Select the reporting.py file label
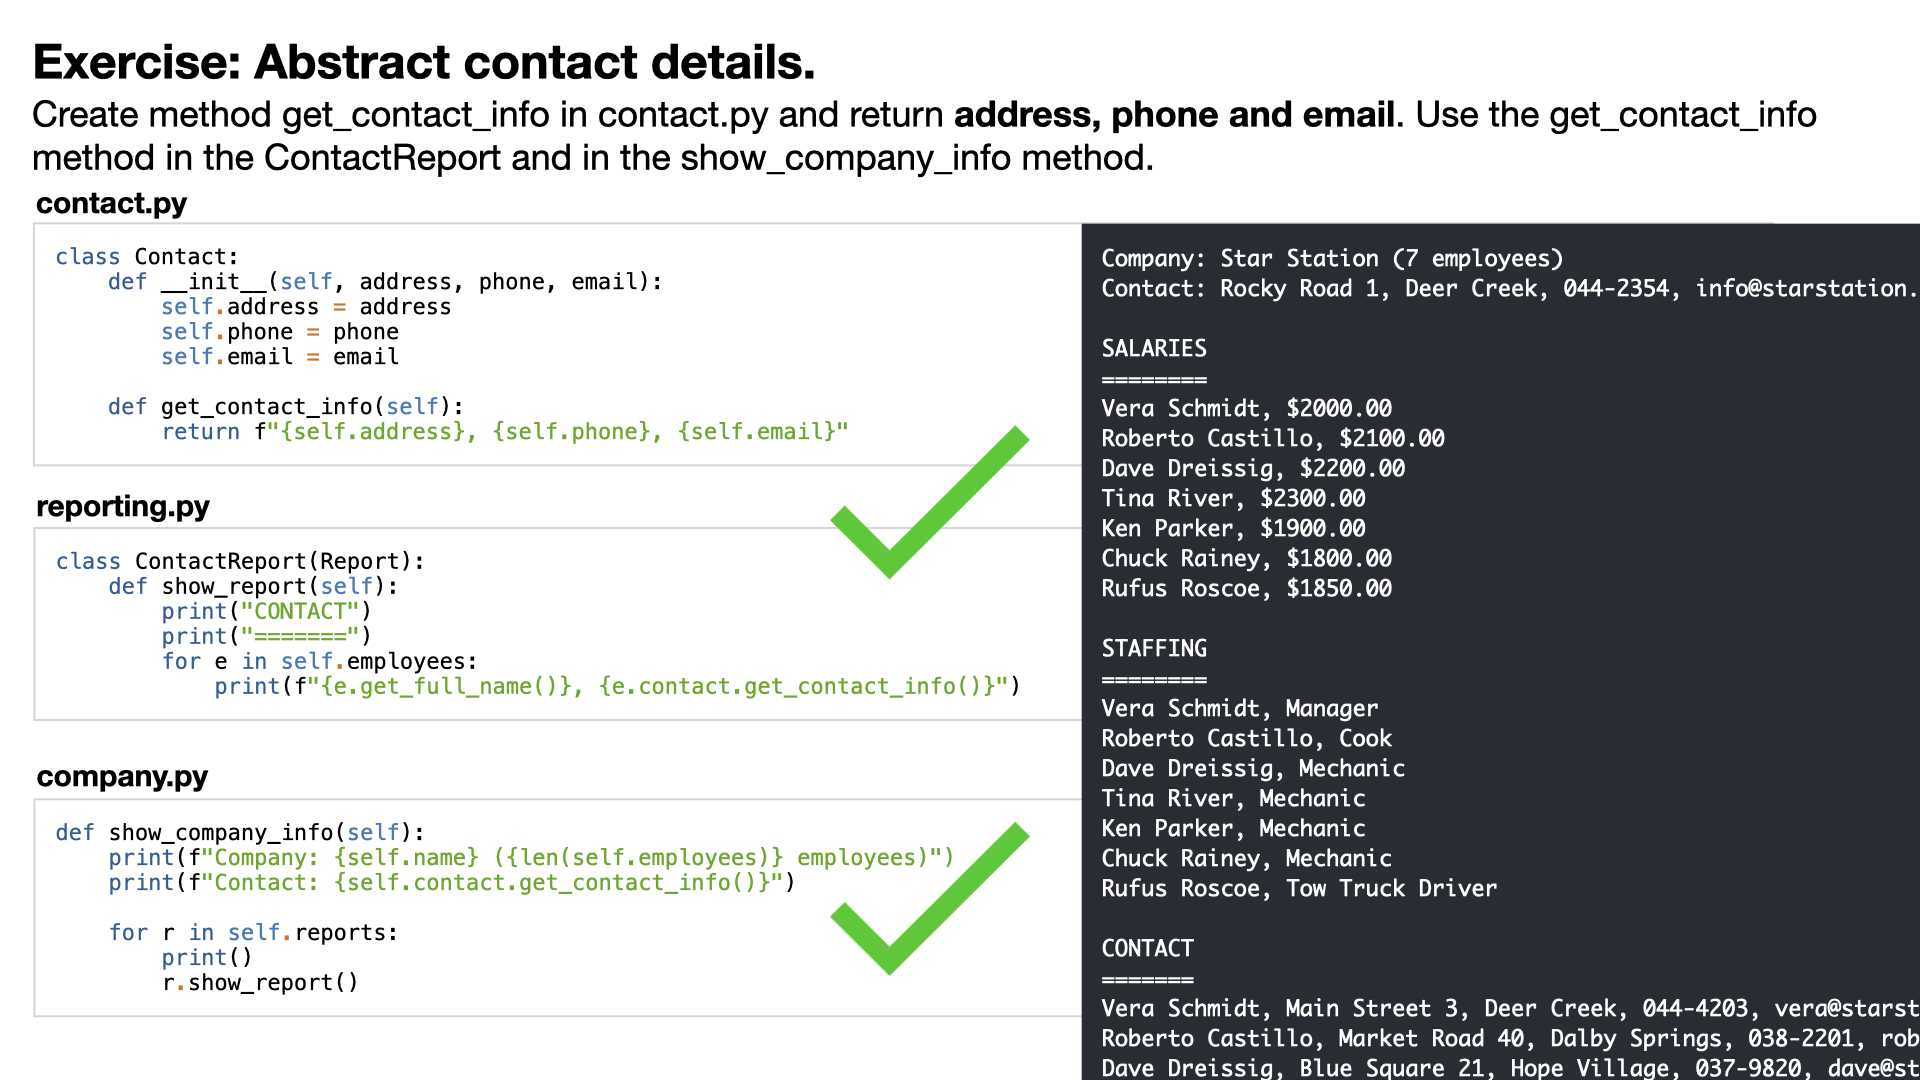This screenshot has width=1920, height=1080. (x=123, y=507)
